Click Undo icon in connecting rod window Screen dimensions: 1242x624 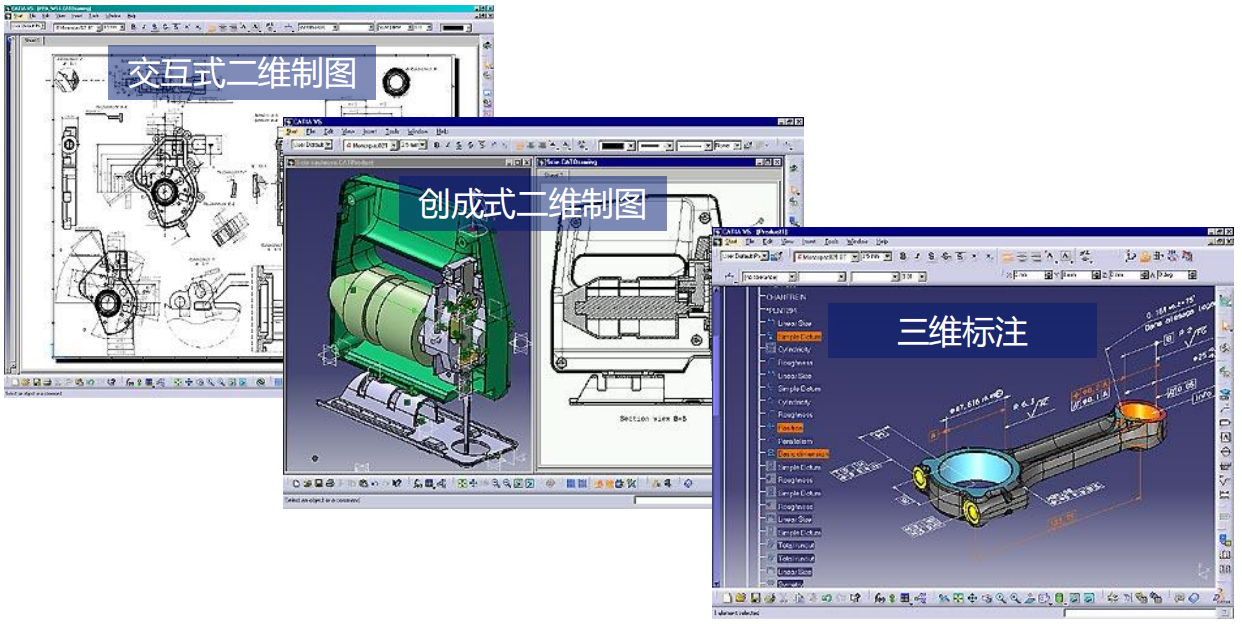pyautogui.click(x=826, y=599)
